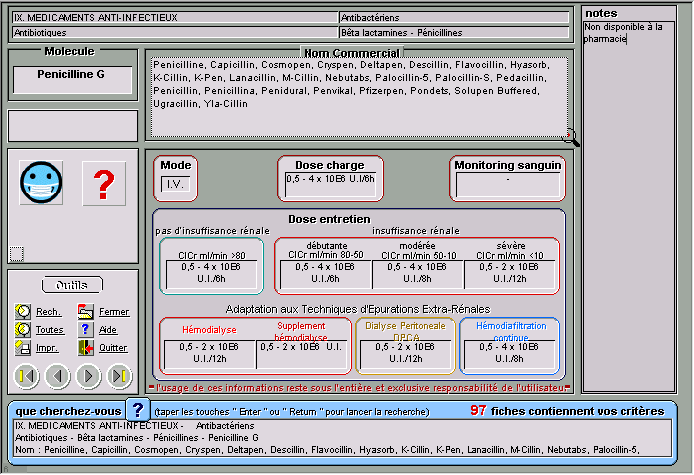Go to the last record

120,376
